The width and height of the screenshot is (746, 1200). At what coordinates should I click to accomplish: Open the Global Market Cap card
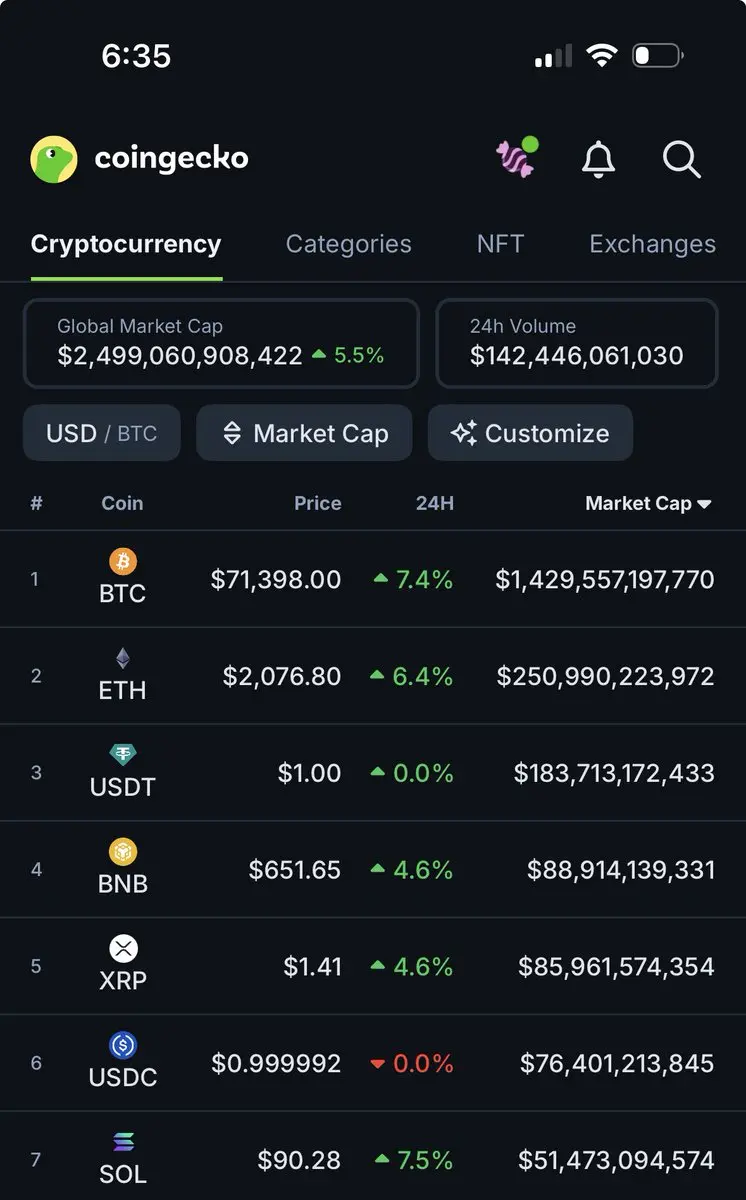221,343
